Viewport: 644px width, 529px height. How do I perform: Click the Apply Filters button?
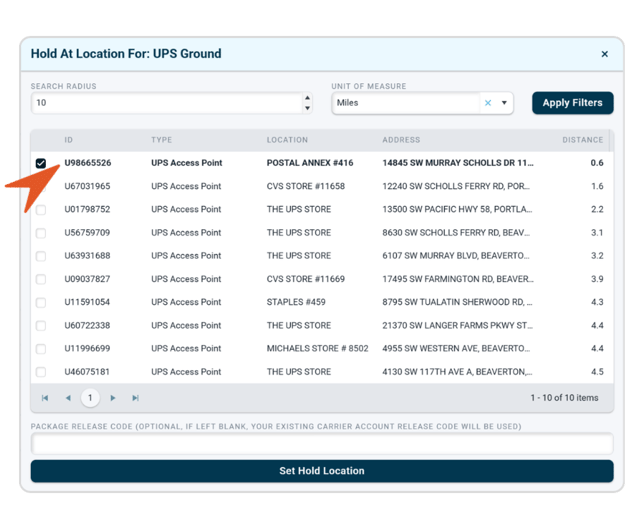[x=572, y=103]
